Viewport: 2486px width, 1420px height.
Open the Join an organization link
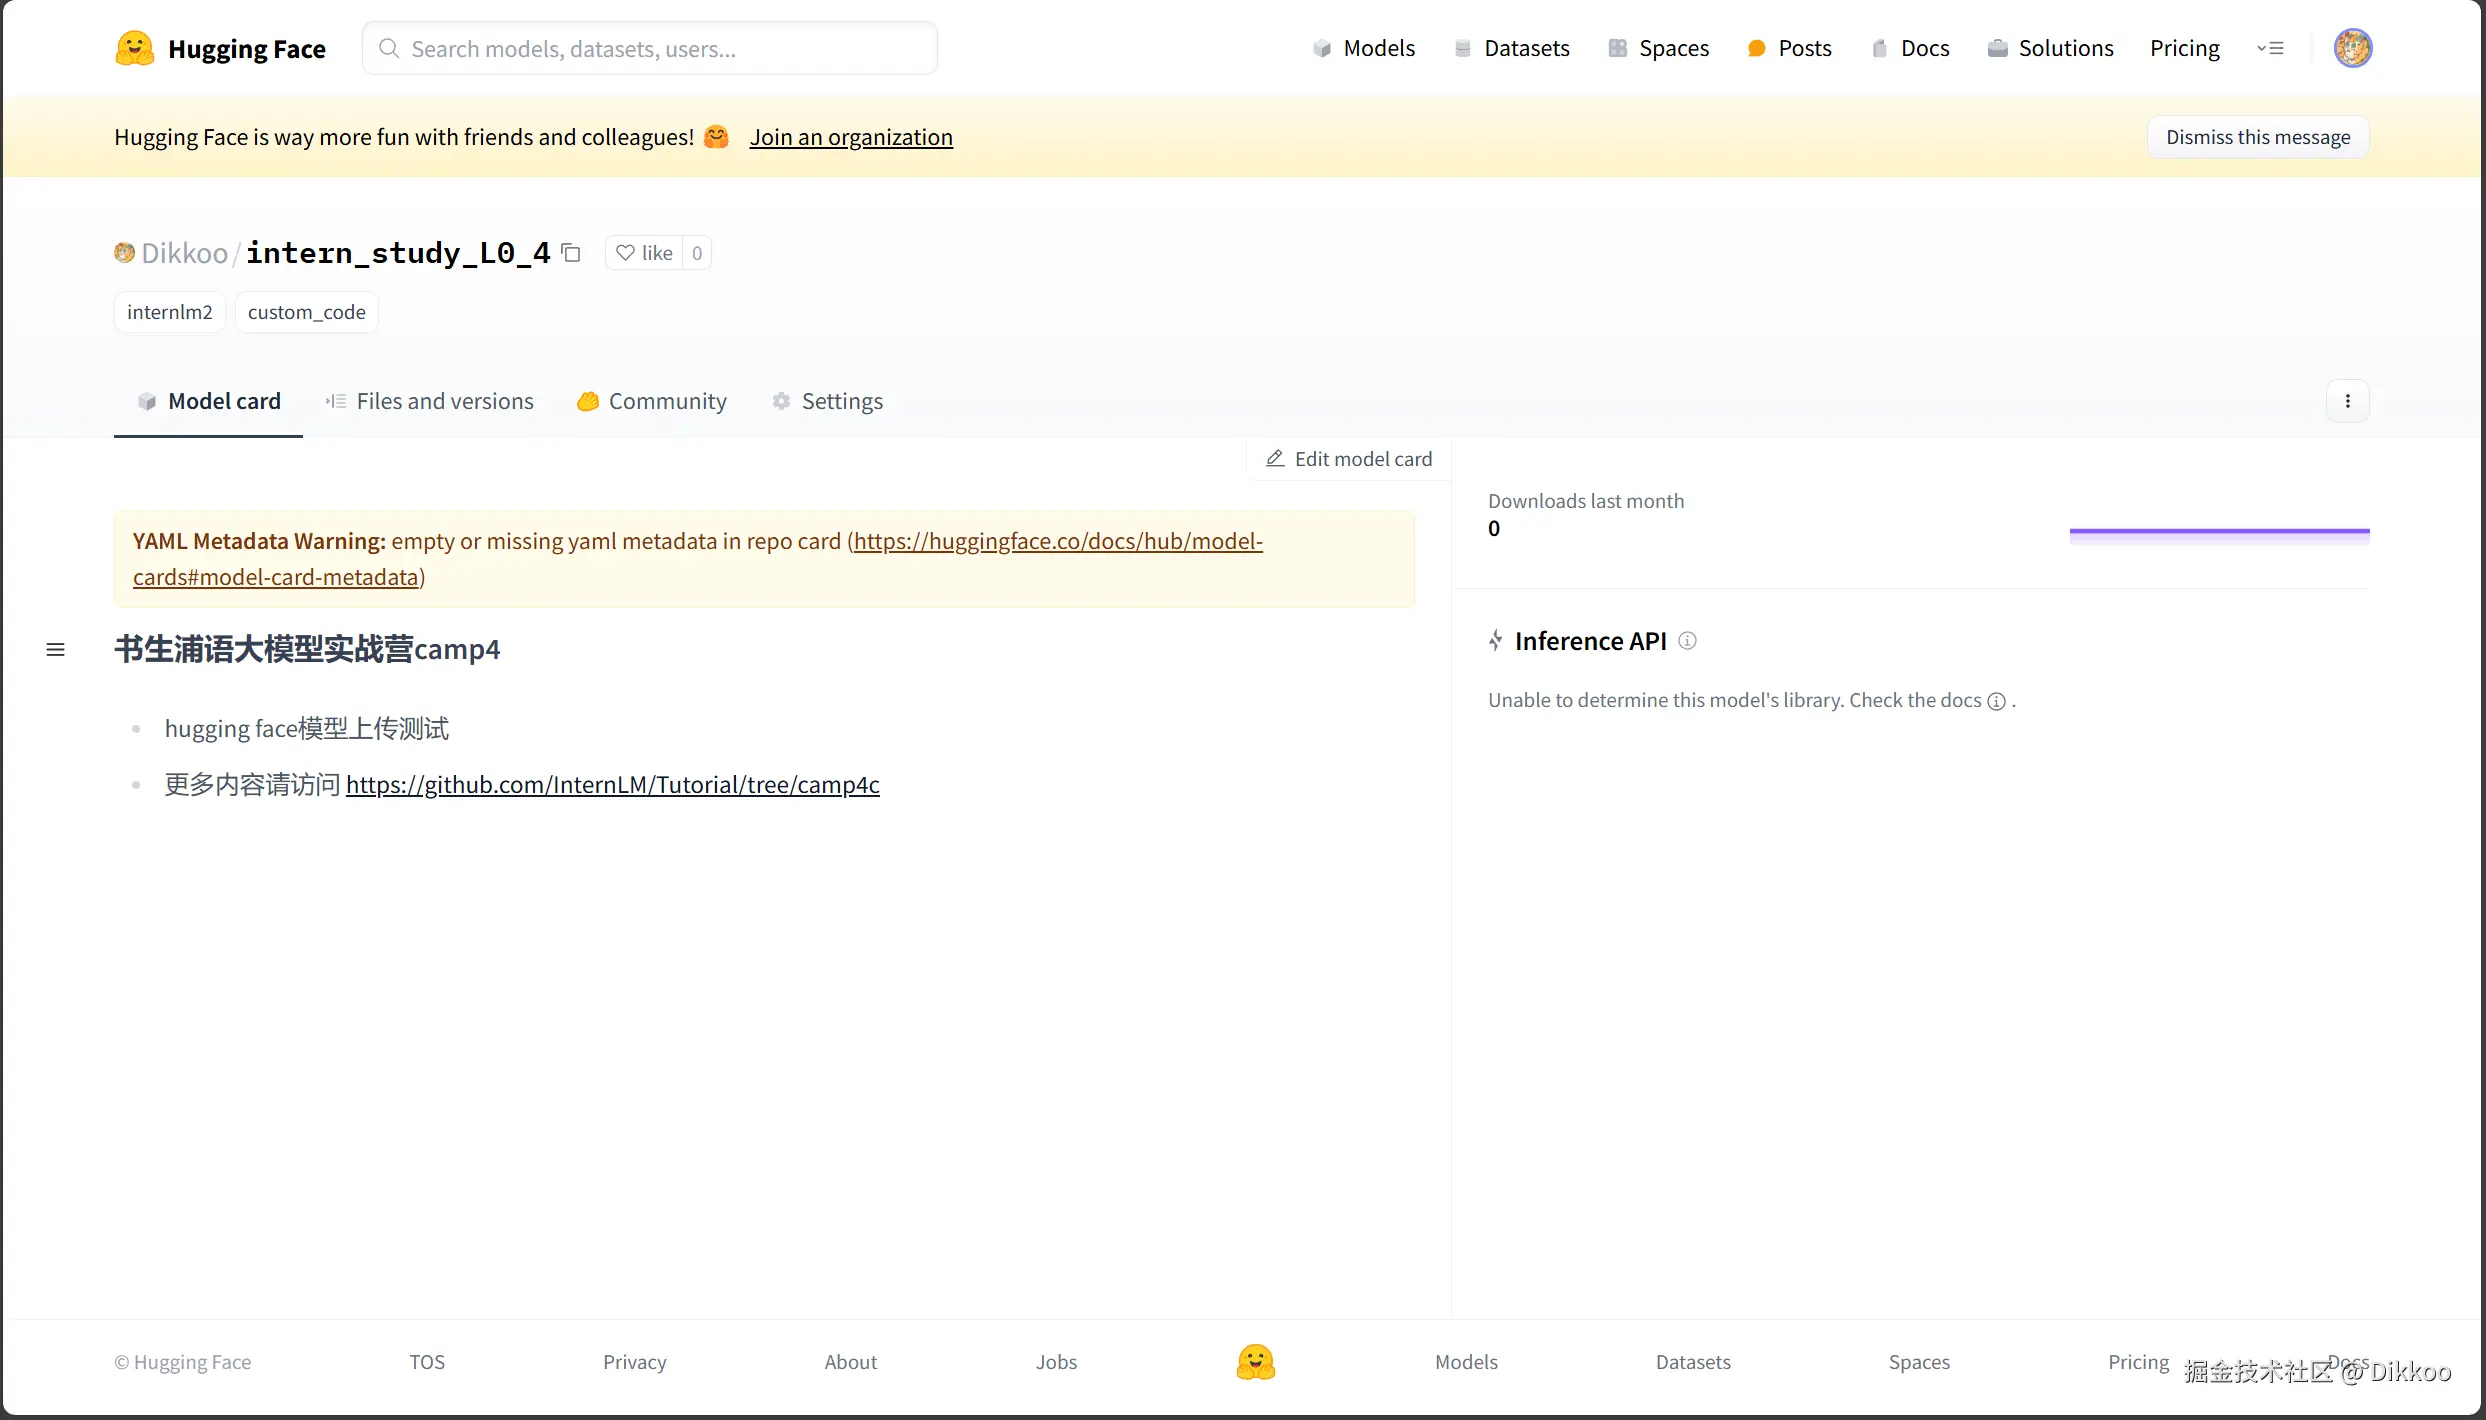click(851, 137)
